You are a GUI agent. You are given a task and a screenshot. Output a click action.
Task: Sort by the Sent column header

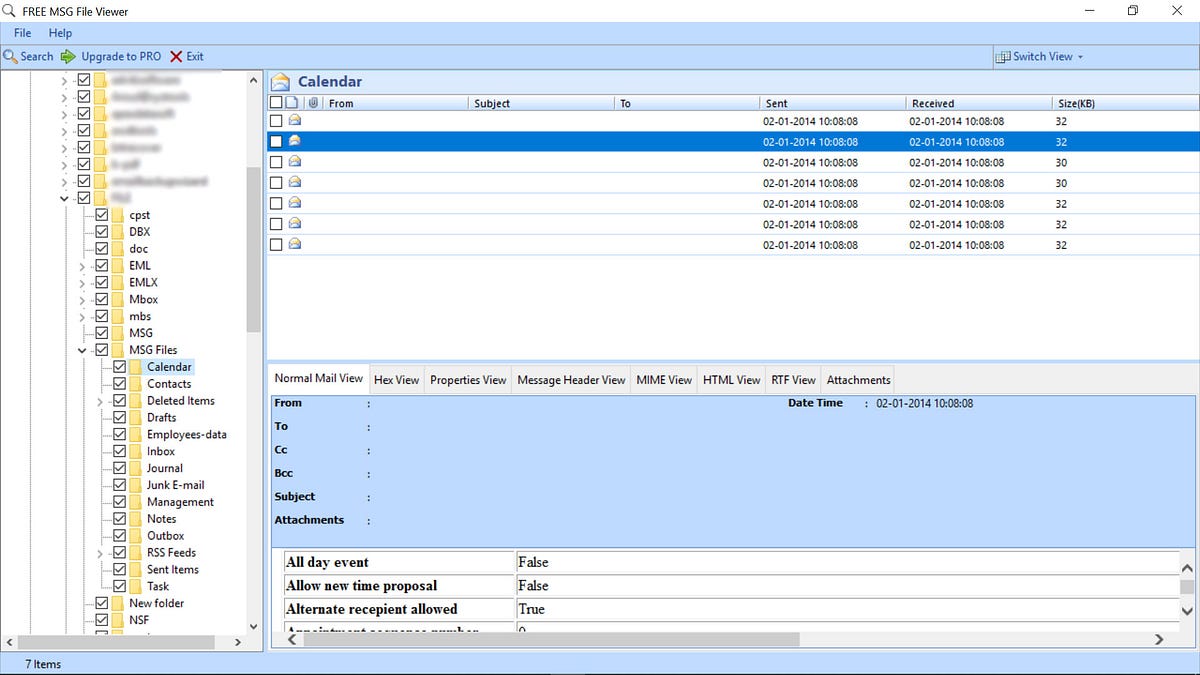pos(833,103)
